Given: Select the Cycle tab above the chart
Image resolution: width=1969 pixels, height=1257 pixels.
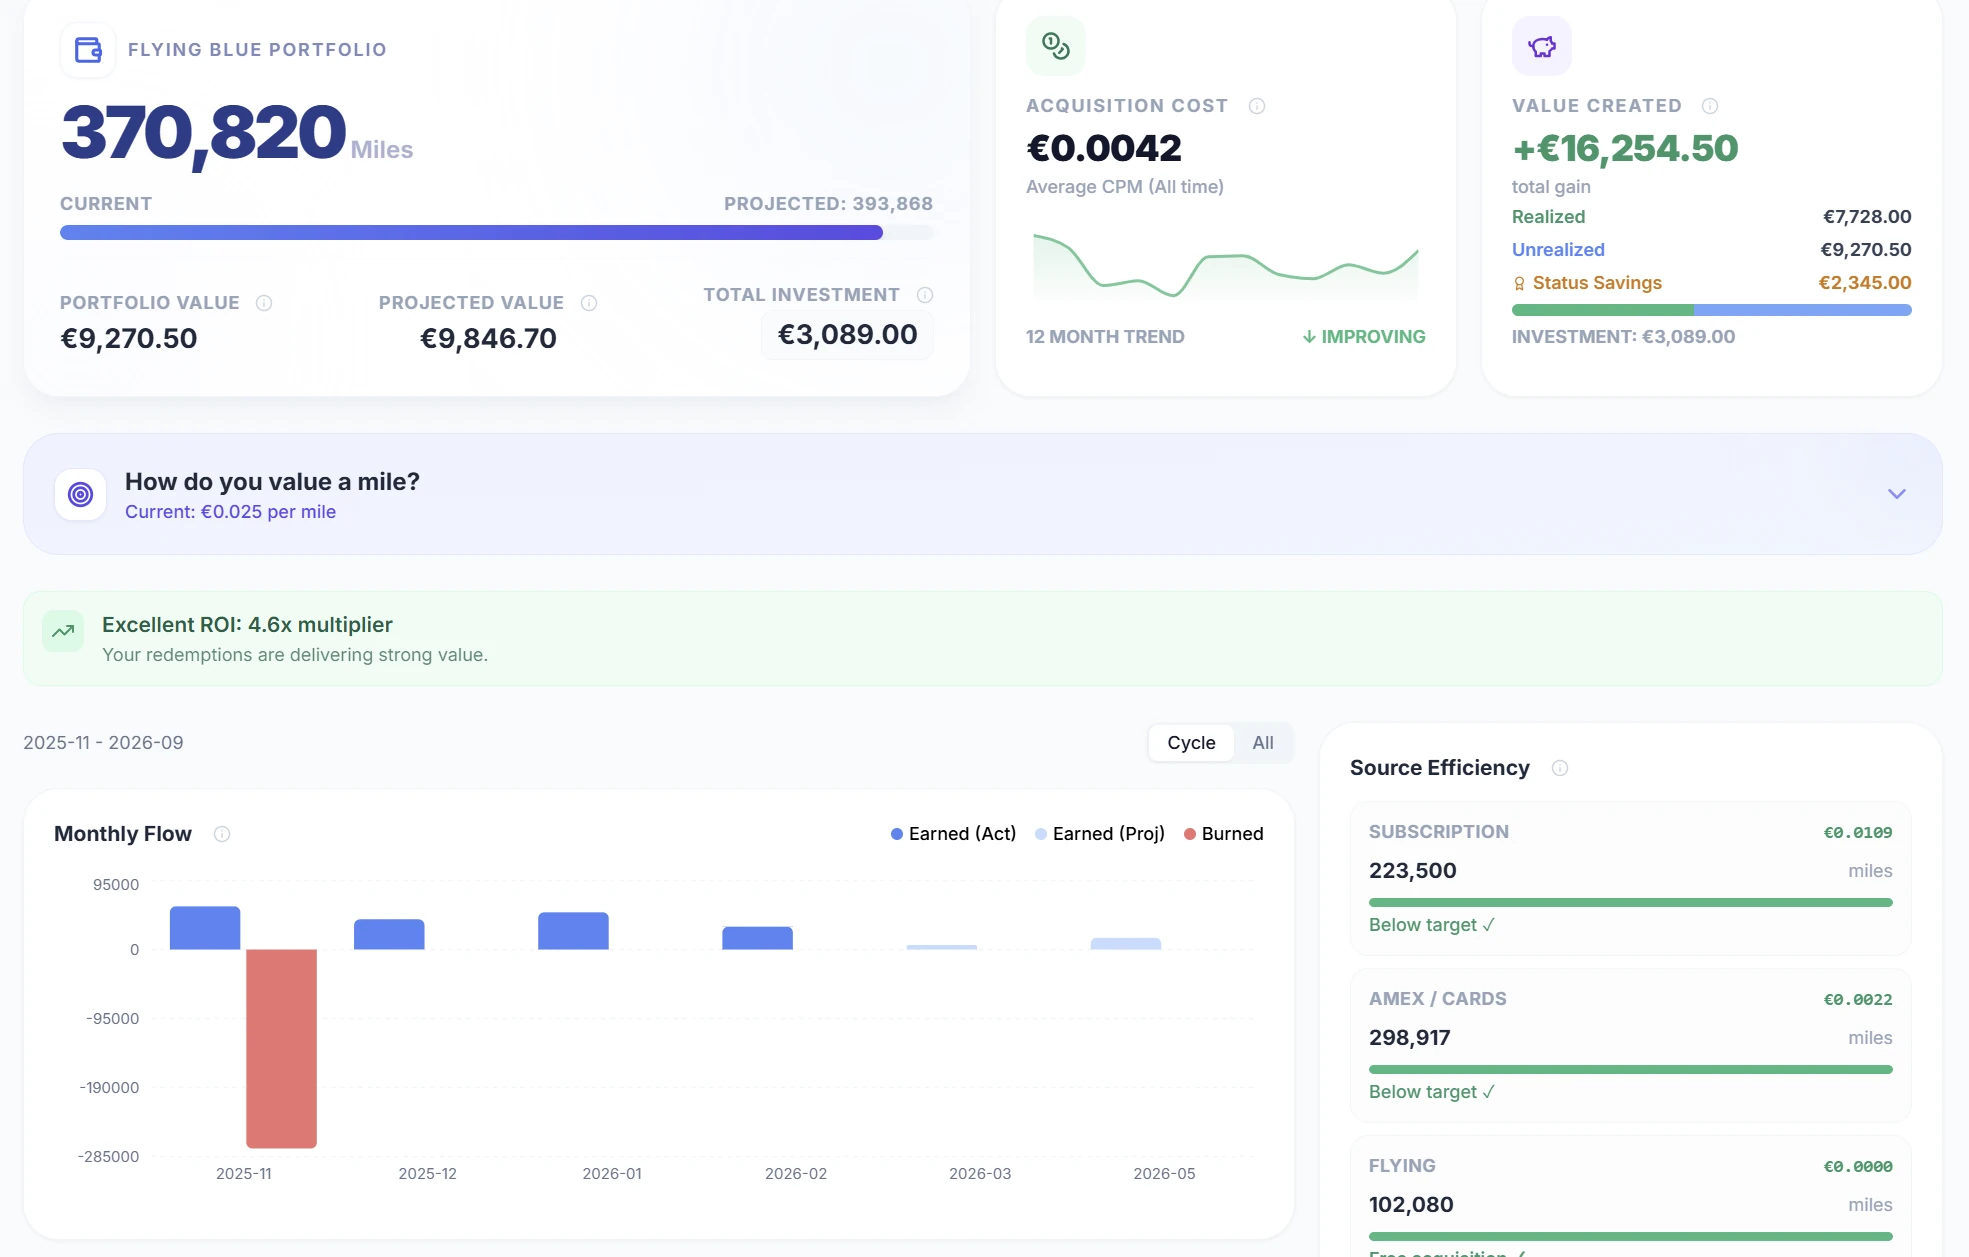Looking at the screenshot, I should 1190,743.
